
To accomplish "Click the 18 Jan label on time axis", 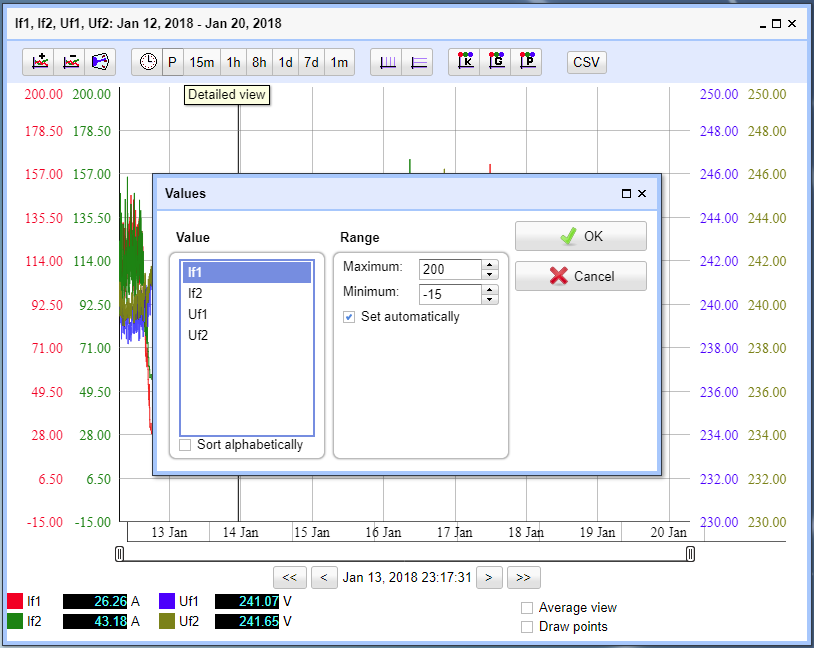I will click(526, 532).
